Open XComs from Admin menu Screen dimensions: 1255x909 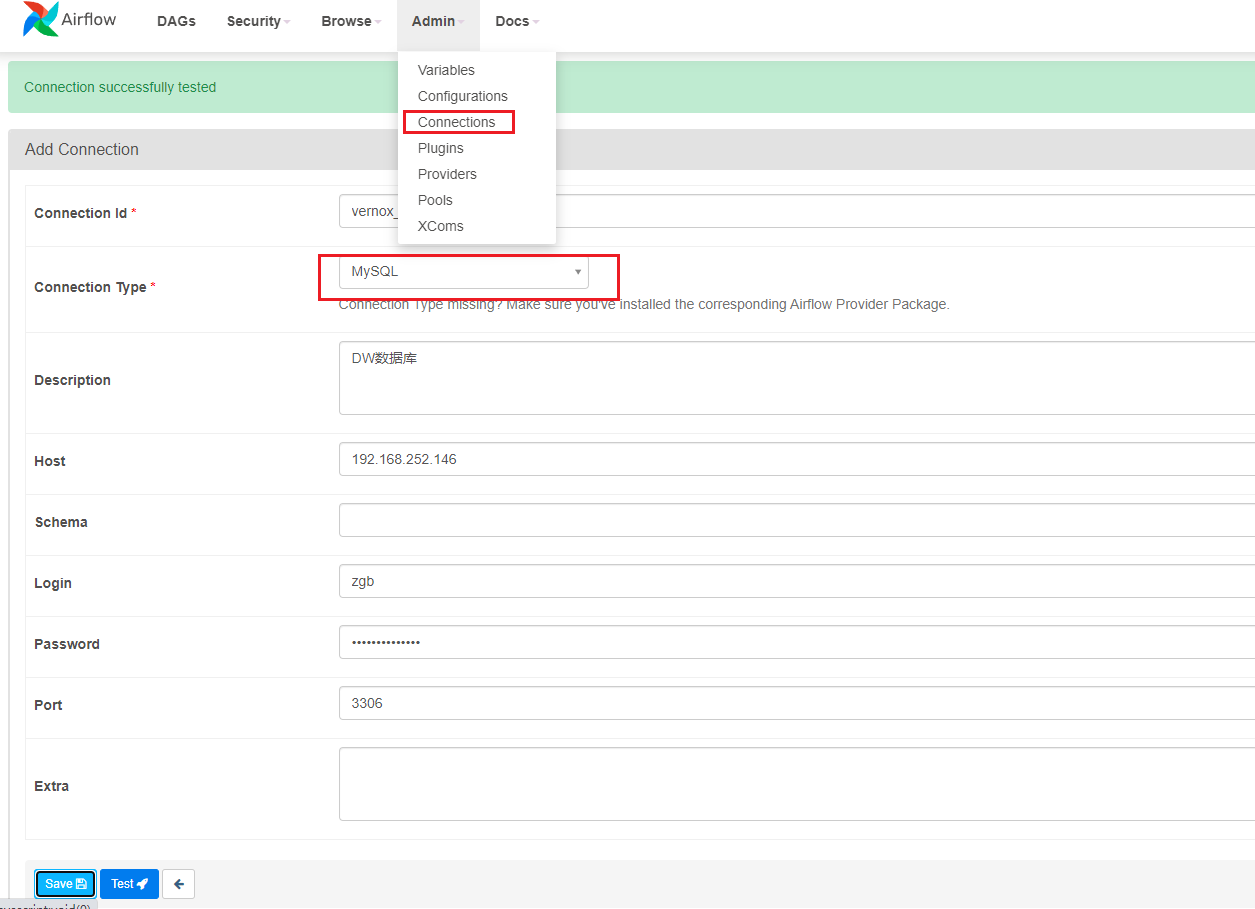440,226
